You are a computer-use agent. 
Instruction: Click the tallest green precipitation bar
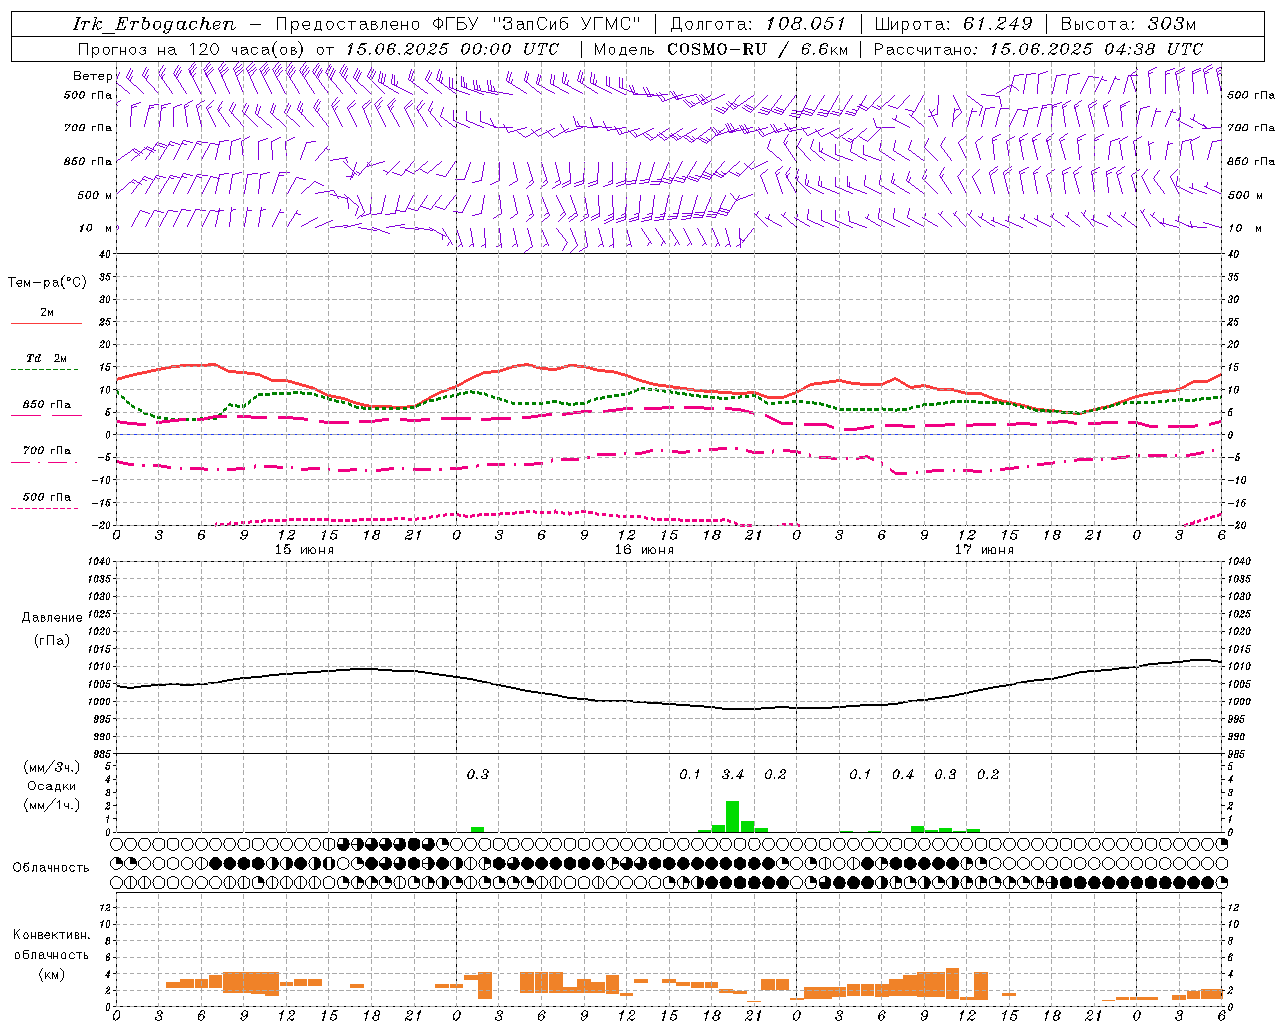(733, 816)
